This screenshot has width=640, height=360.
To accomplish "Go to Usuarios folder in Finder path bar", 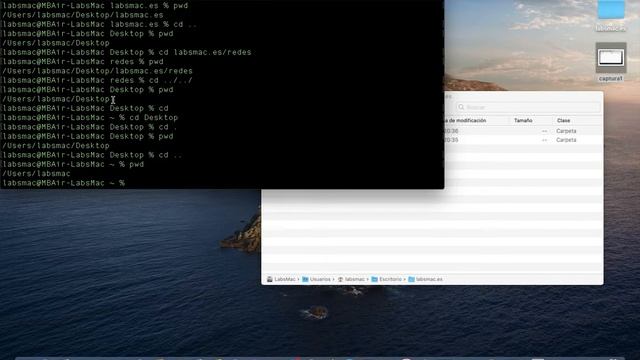I will pos(316,279).
